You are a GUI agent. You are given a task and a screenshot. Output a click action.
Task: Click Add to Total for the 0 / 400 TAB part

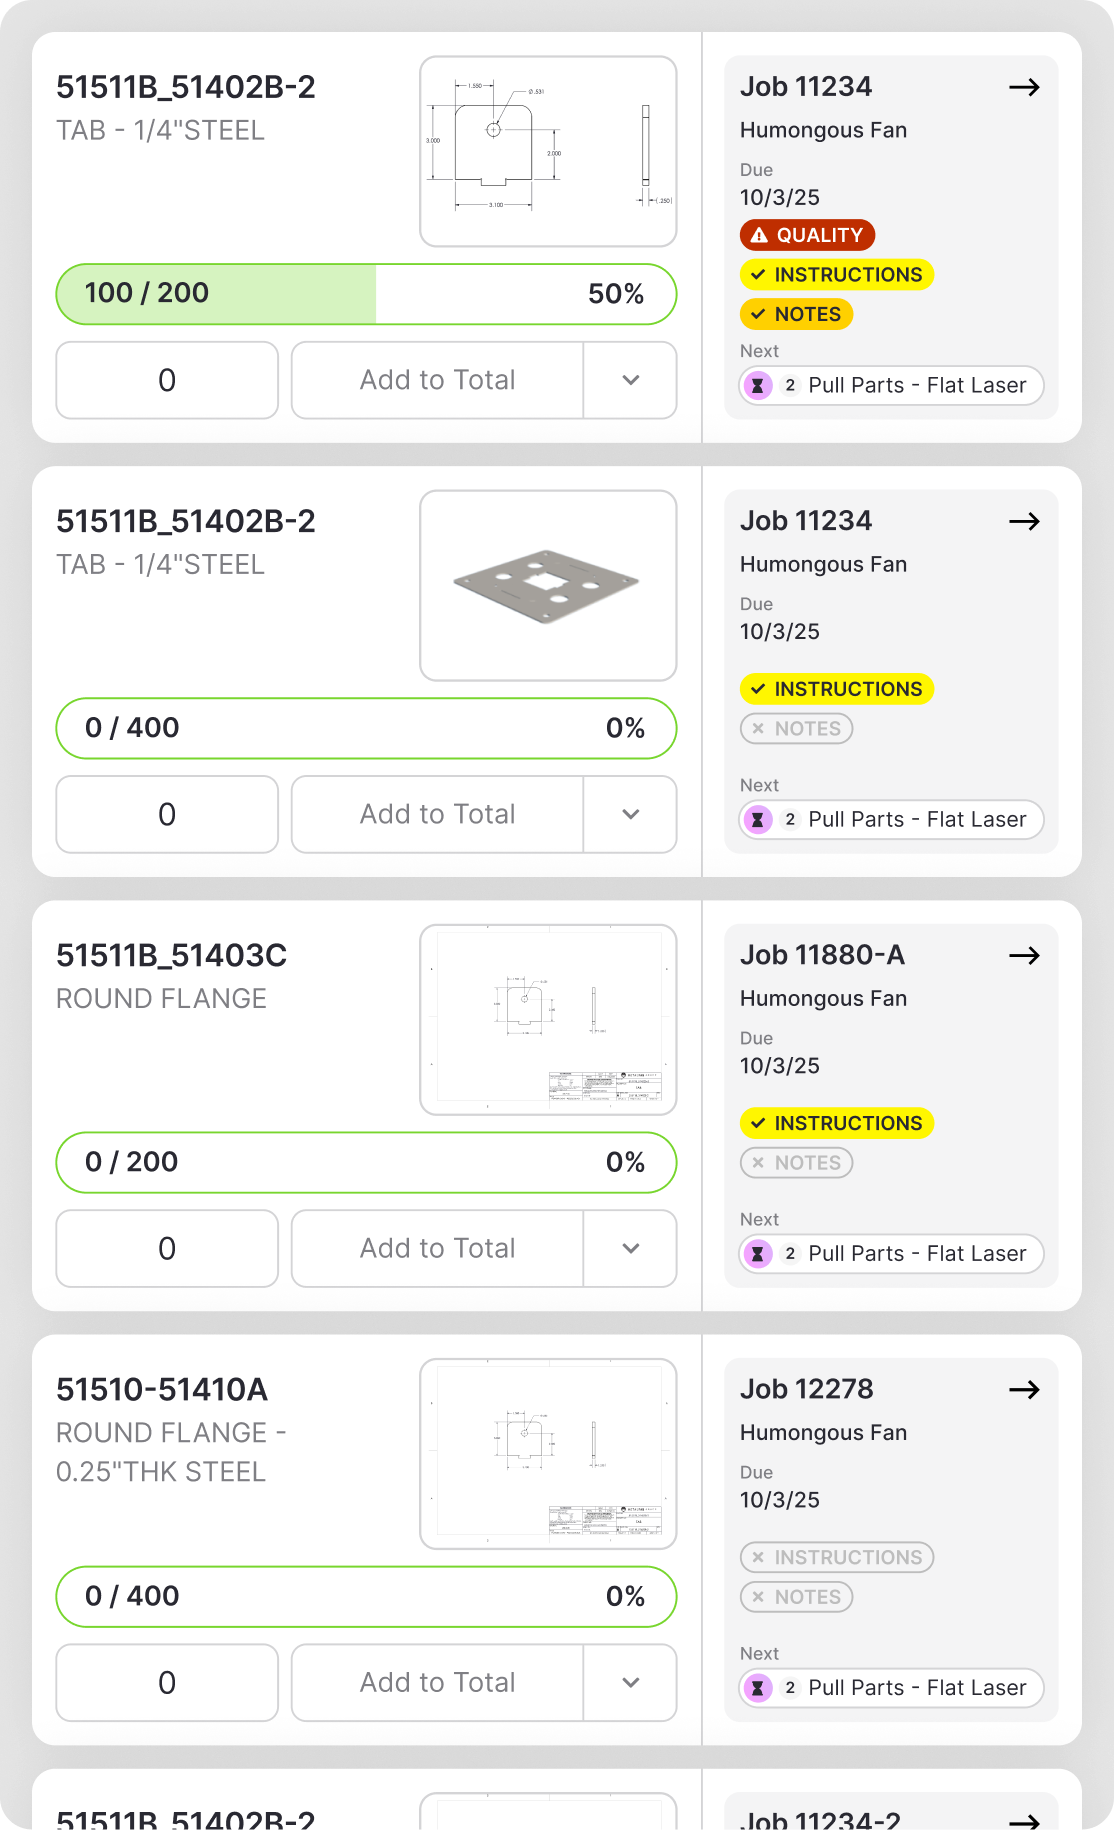coord(438,814)
